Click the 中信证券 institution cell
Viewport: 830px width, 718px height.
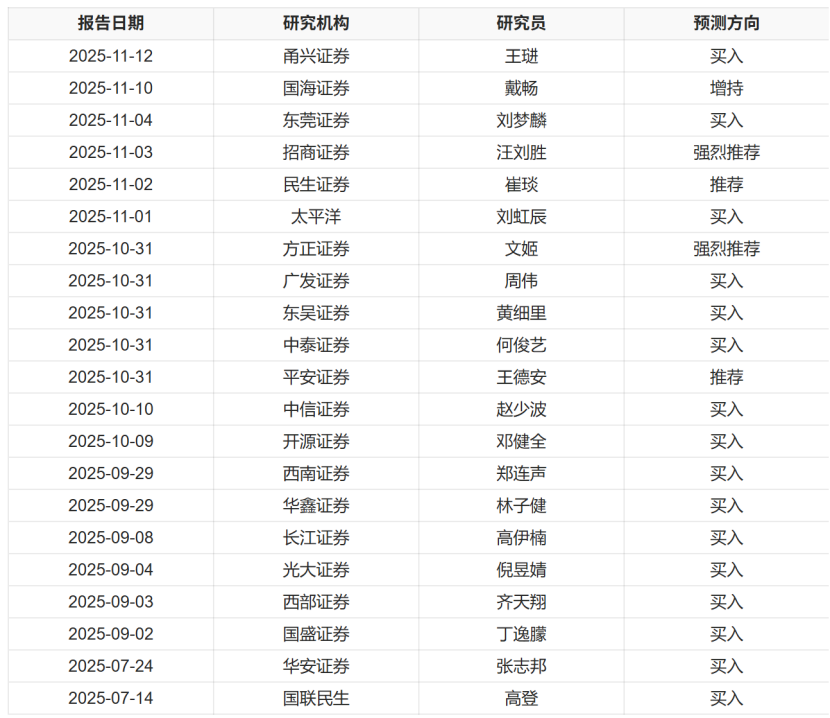click(316, 409)
